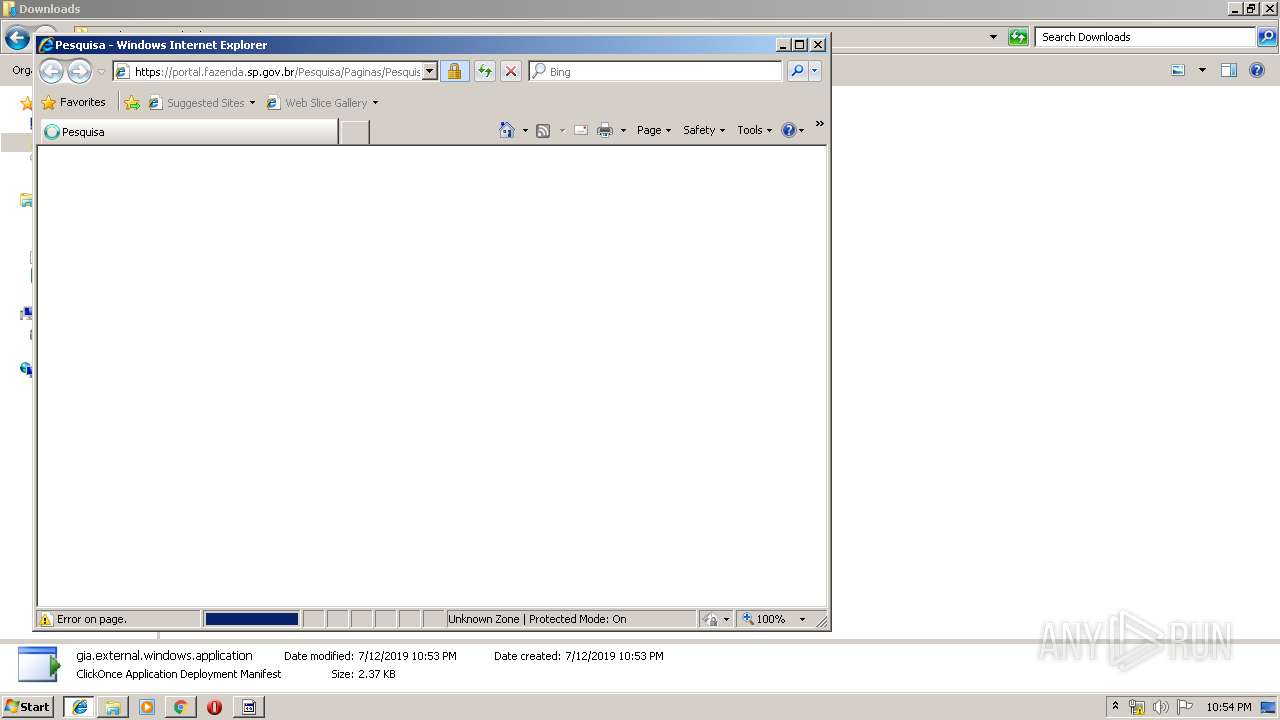
Task: Launch Google Chrome from the taskbar
Action: (x=180, y=707)
